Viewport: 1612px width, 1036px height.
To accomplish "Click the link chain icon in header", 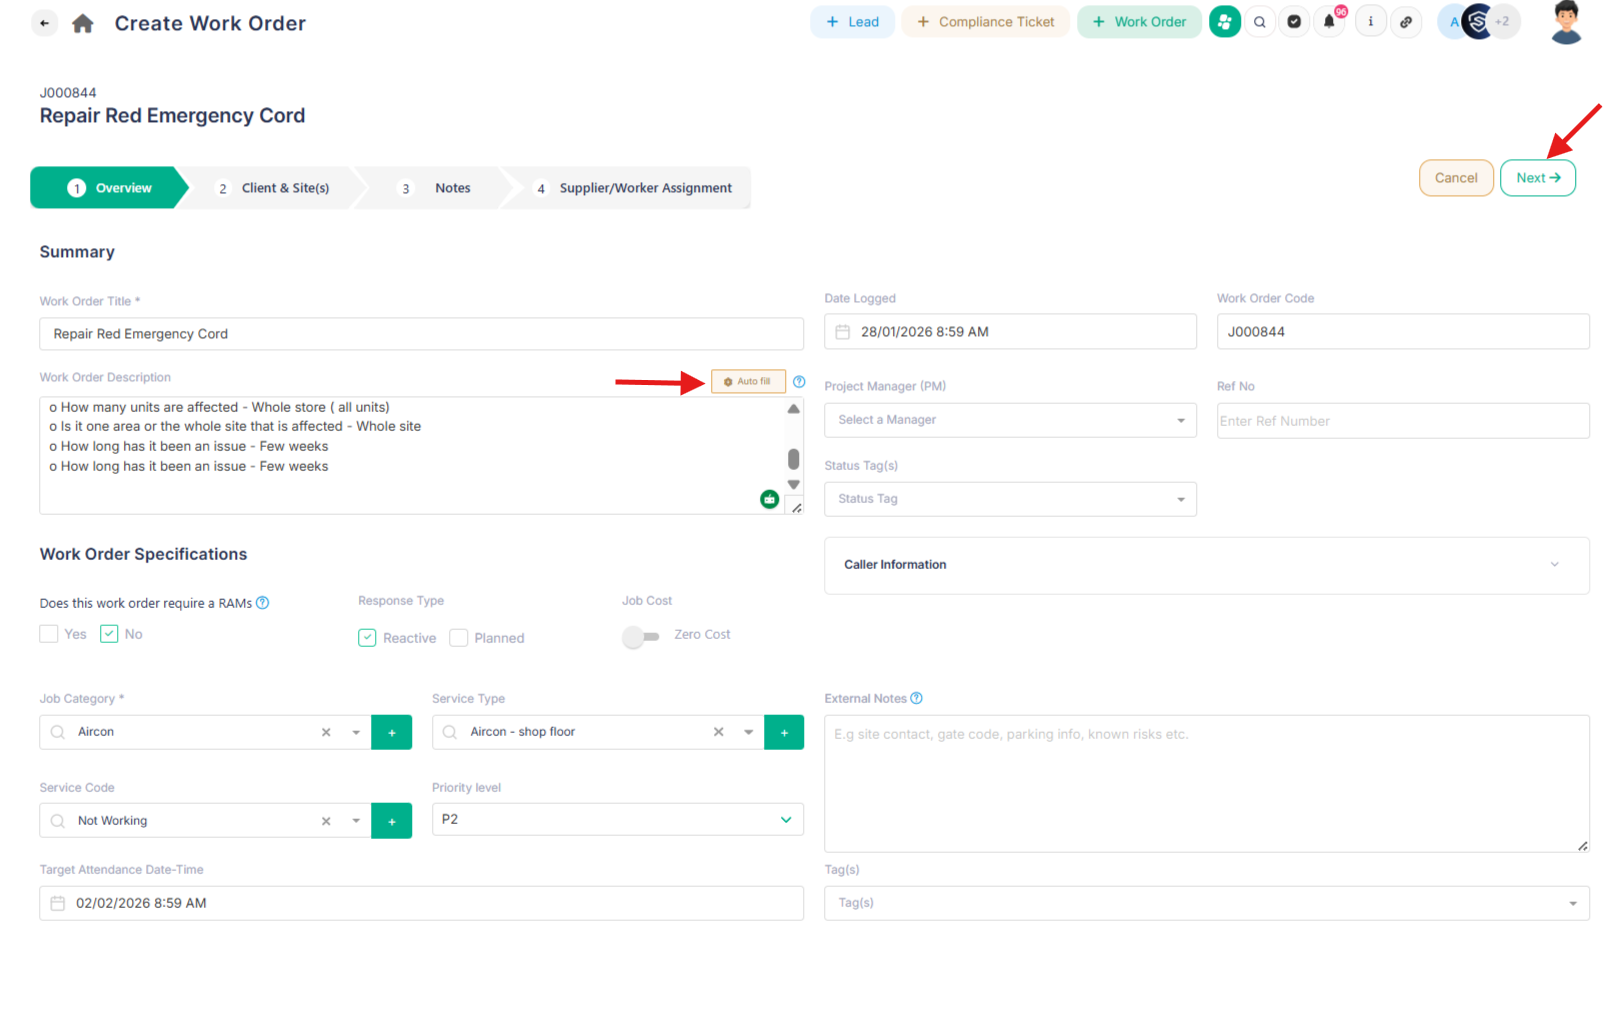I will point(1406,22).
